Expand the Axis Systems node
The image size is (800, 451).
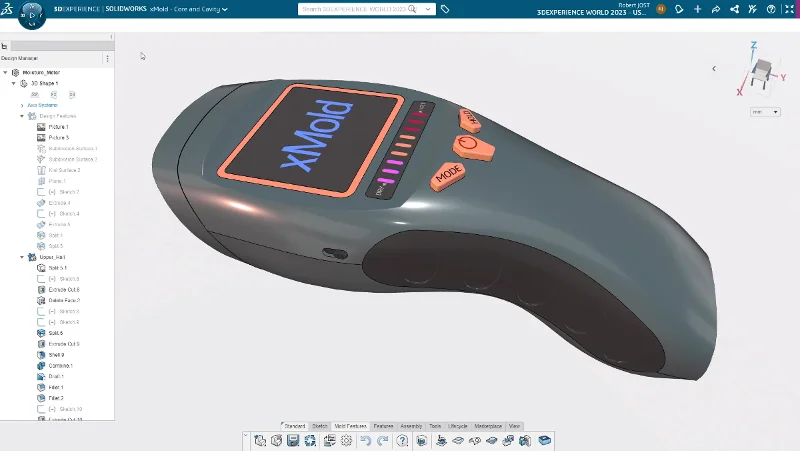[23, 105]
